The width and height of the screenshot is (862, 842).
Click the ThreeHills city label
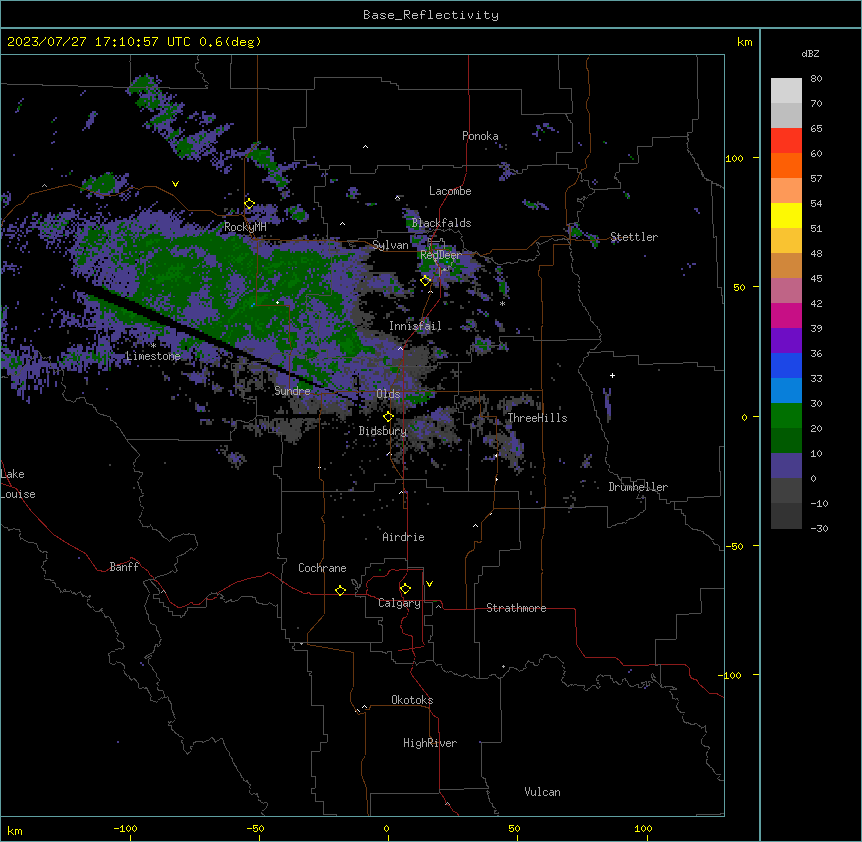(x=537, y=418)
